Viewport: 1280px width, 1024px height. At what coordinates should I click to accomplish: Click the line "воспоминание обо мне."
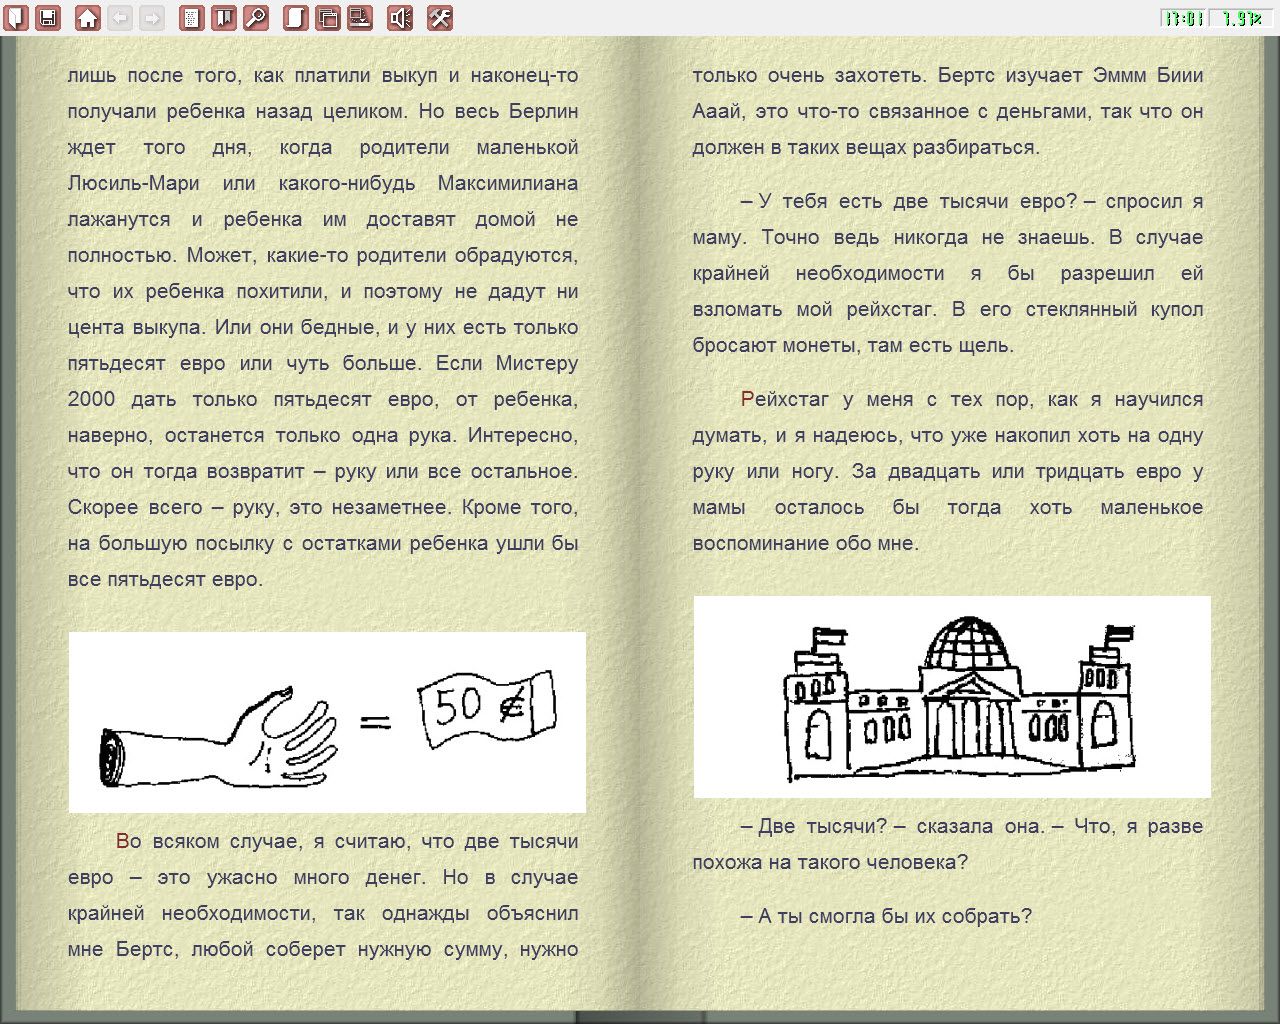click(805, 543)
